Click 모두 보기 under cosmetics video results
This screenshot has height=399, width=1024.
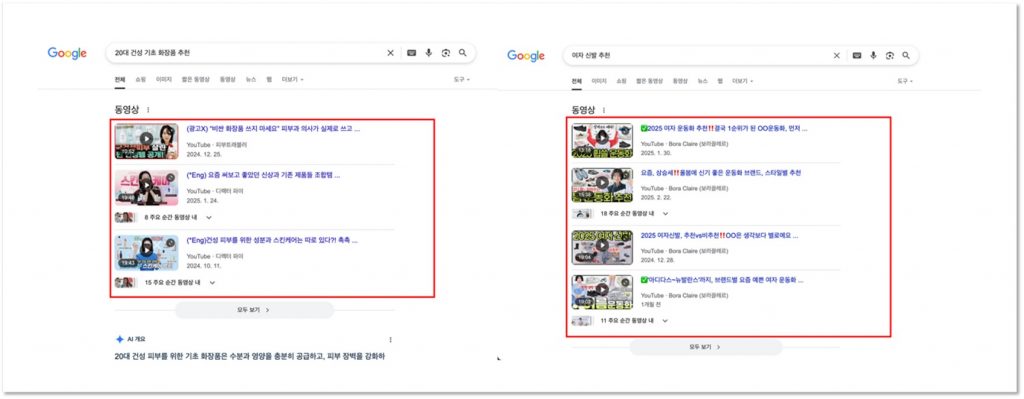(x=254, y=310)
